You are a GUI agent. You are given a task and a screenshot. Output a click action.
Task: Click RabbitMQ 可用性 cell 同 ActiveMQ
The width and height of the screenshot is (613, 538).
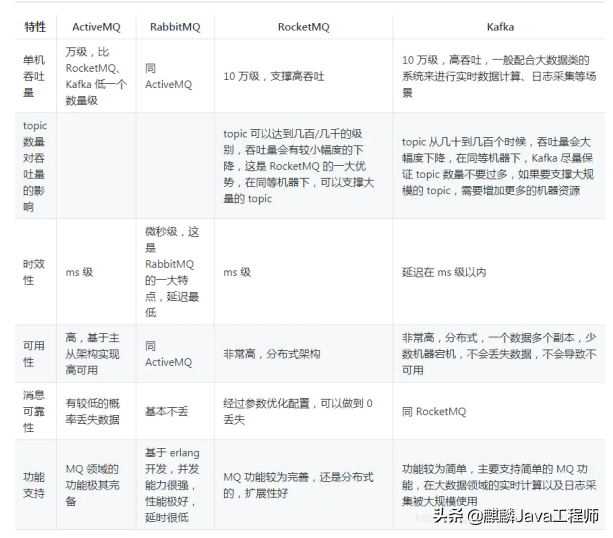pos(168,354)
